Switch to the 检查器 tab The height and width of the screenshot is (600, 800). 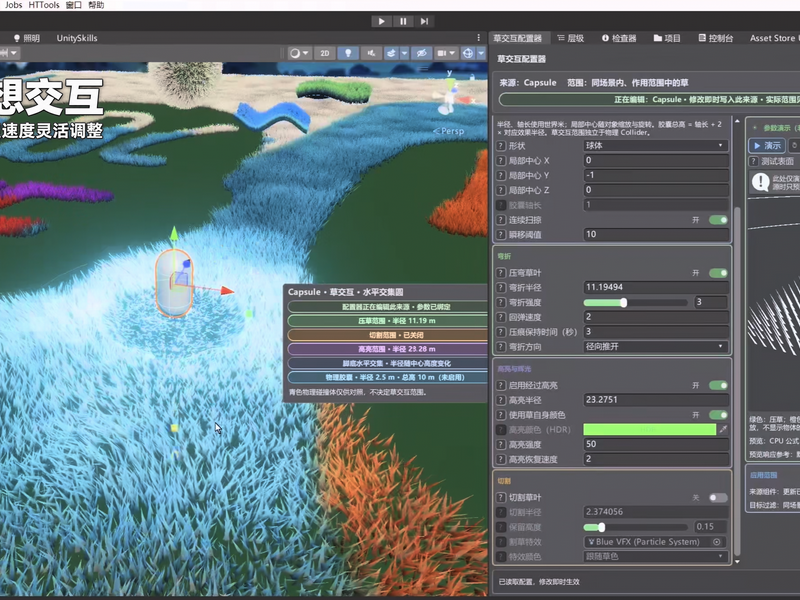[619, 38]
